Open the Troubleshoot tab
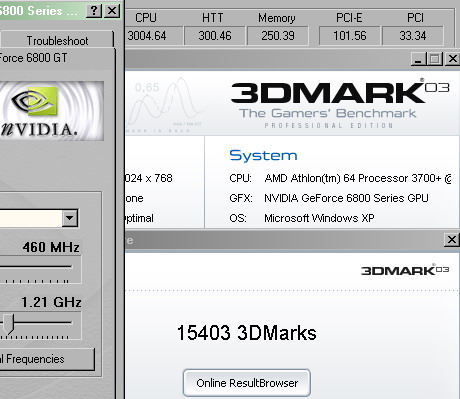 point(57,40)
